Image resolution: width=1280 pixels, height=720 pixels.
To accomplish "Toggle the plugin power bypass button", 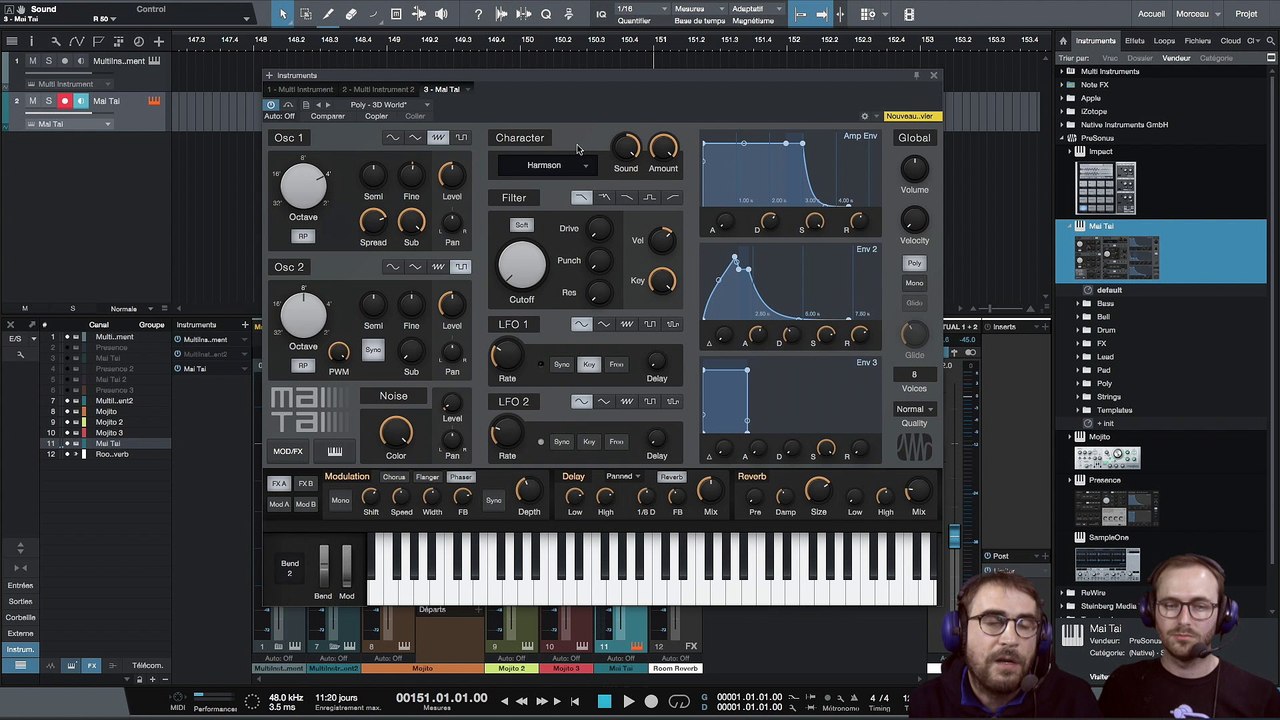I will point(271,104).
